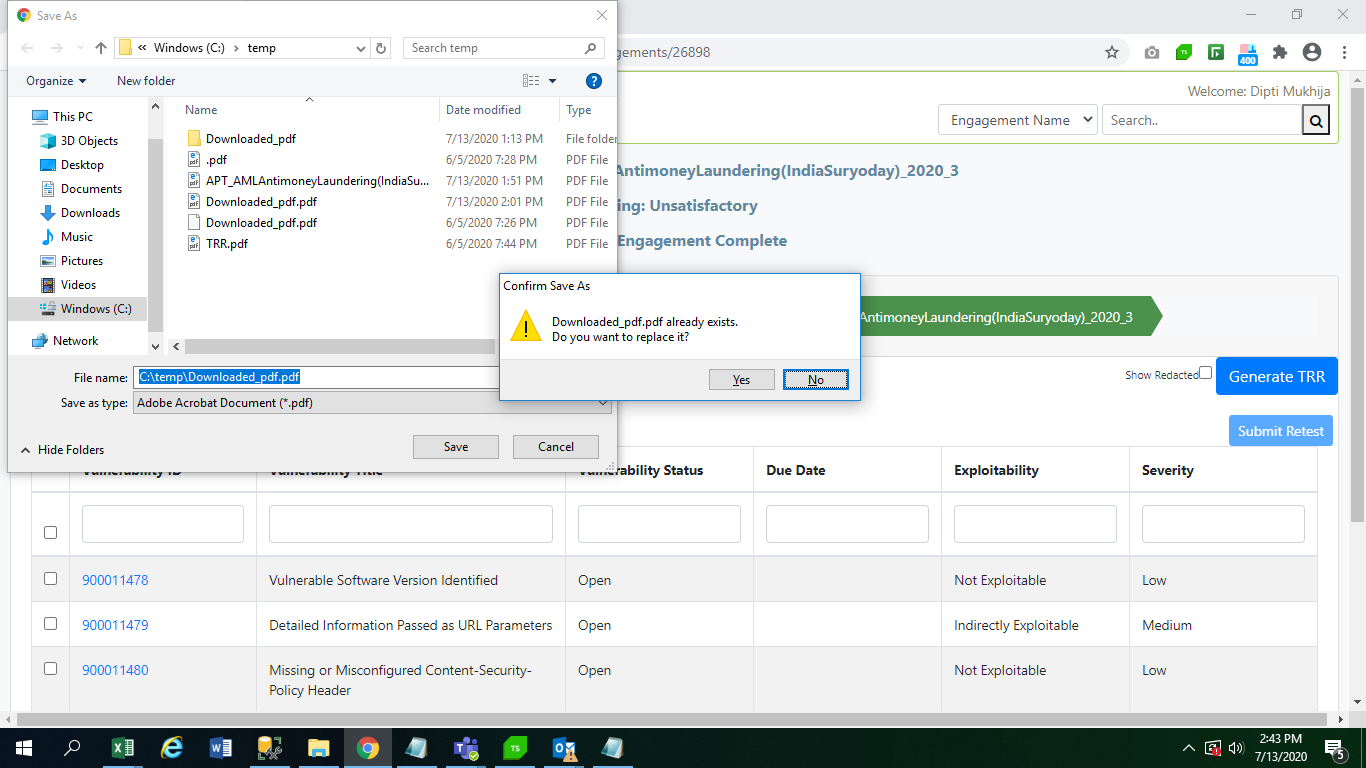Go up one folder level
This screenshot has height=768, width=1366.
coord(100,48)
